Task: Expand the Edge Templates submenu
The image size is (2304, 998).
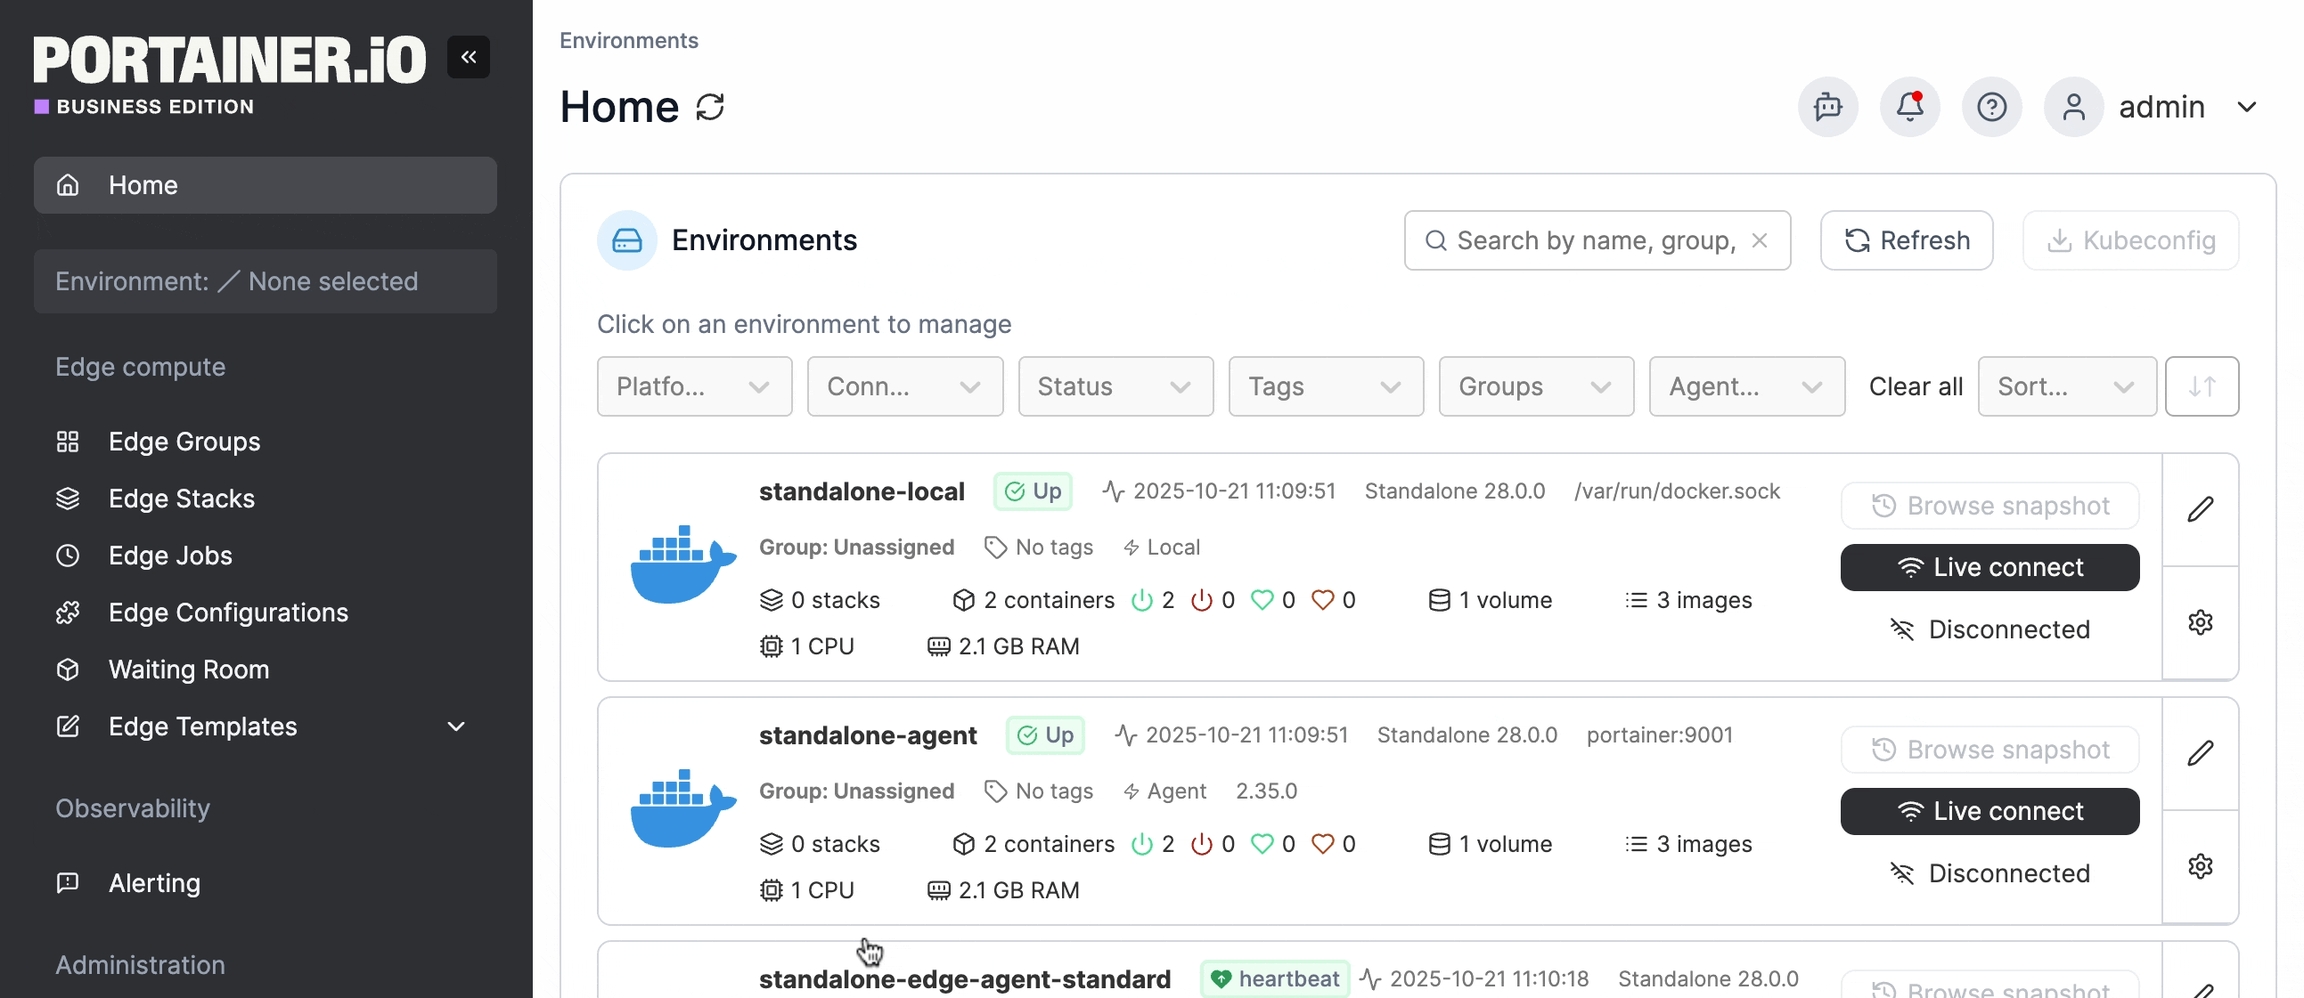Action: pos(456,727)
